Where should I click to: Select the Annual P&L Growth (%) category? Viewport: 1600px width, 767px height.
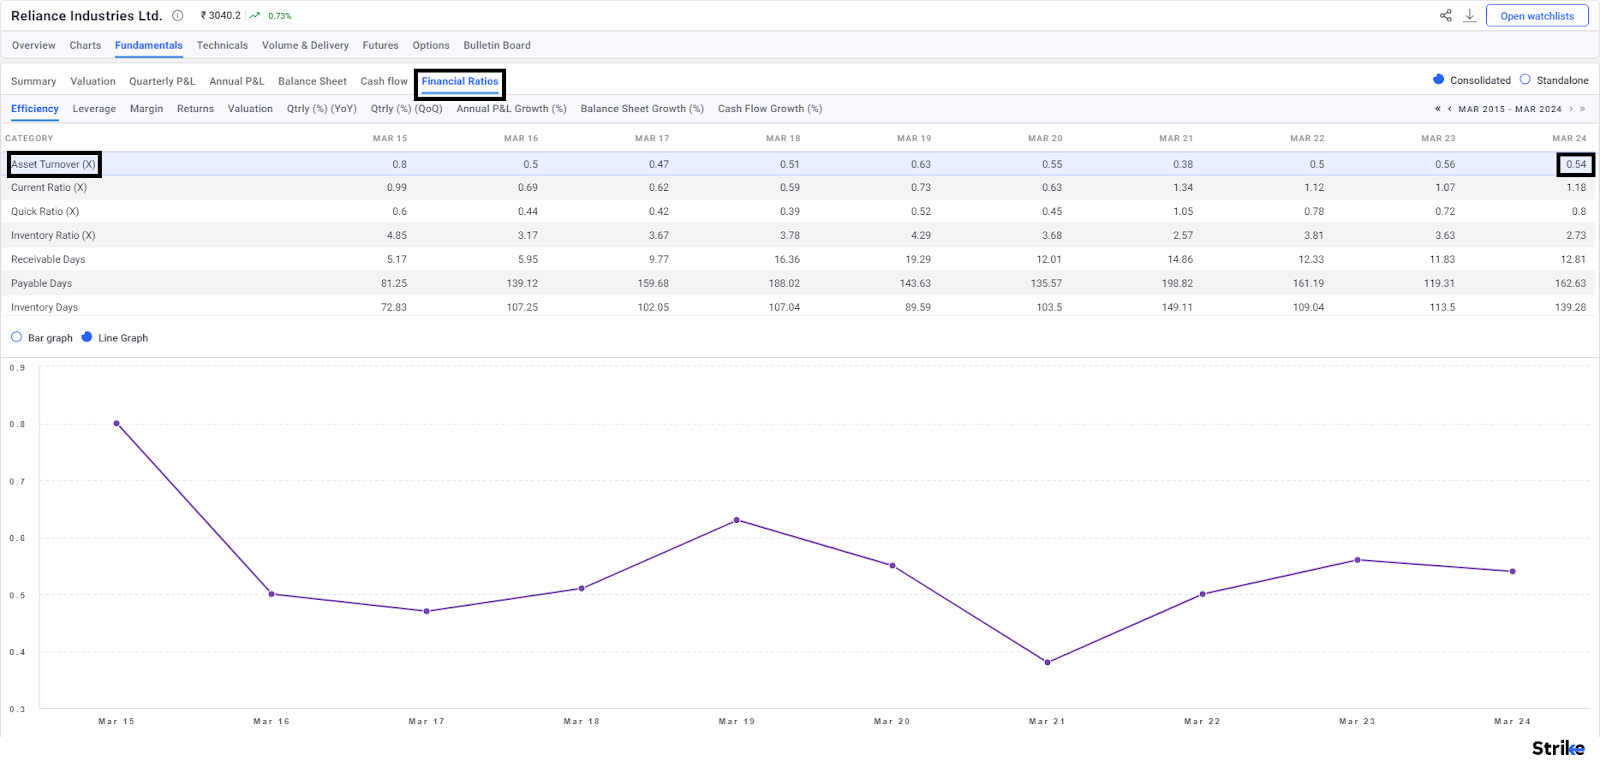(512, 109)
